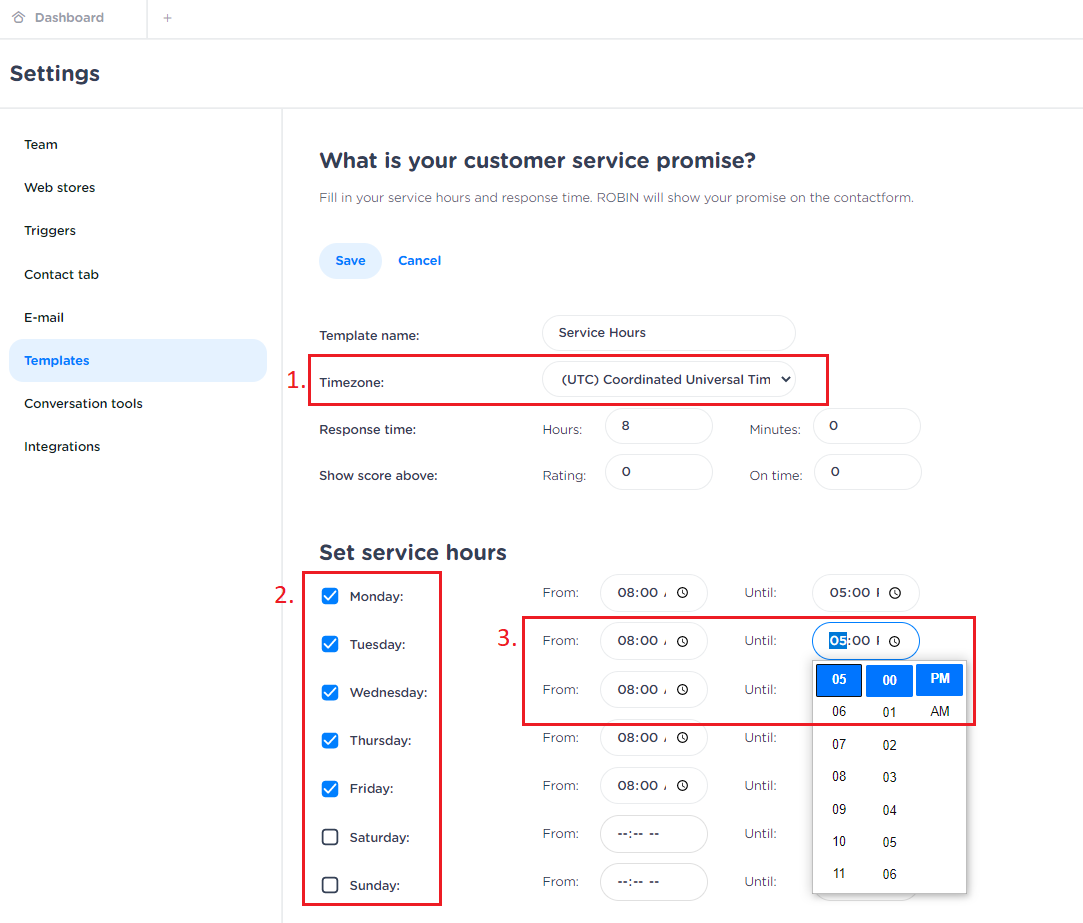This screenshot has height=923, width=1083.
Task: Go to Integrations in the sidebar
Action: [x=62, y=447]
